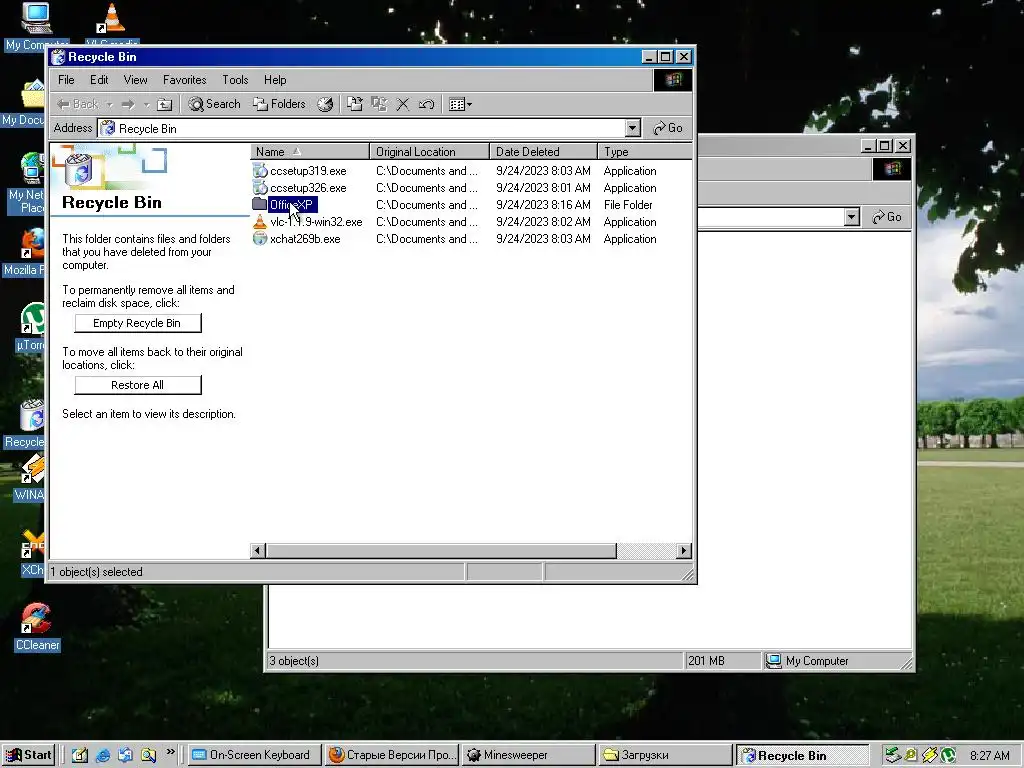
Task: Click the 9/24/2023 8:16 AM deleted date
Action: 543,204
